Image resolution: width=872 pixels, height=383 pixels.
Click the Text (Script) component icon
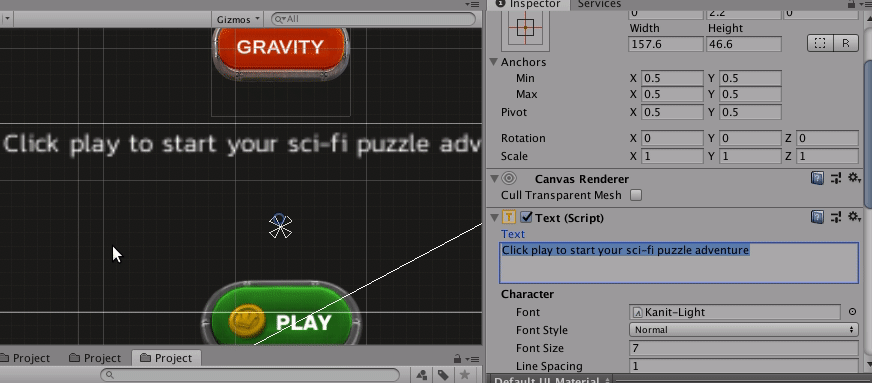pos(509,217)
